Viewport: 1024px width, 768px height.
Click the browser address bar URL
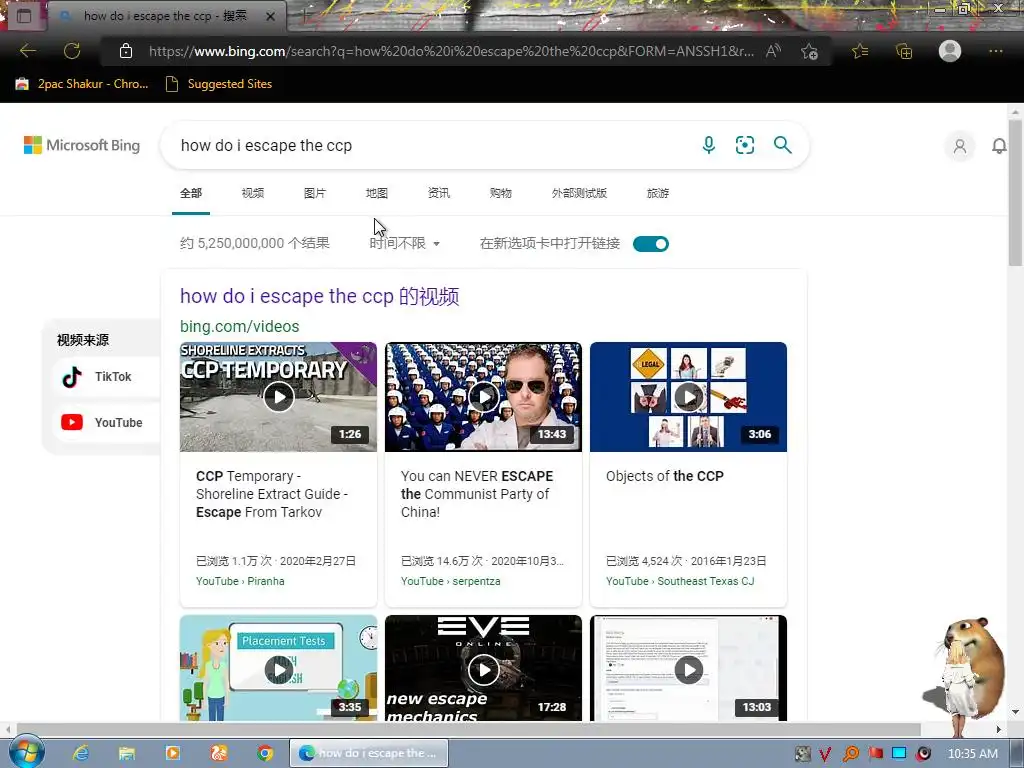point(451,51)
